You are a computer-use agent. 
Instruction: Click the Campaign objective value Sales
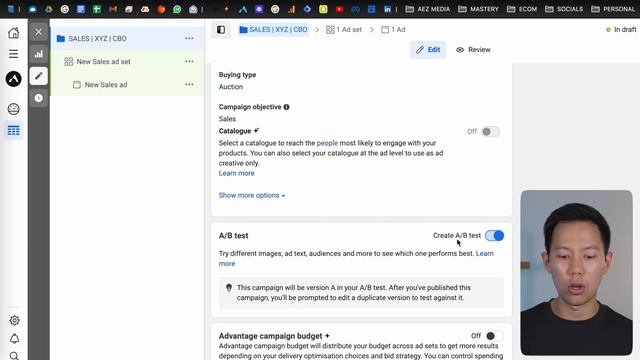tap(227, 119)
